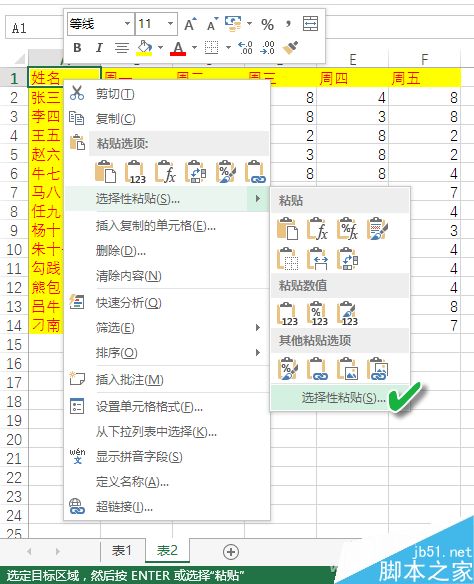The width and height of the screenshot is (474, 584).
Task: Open accounting format dropdown arrow
Action: pos(249,24)
